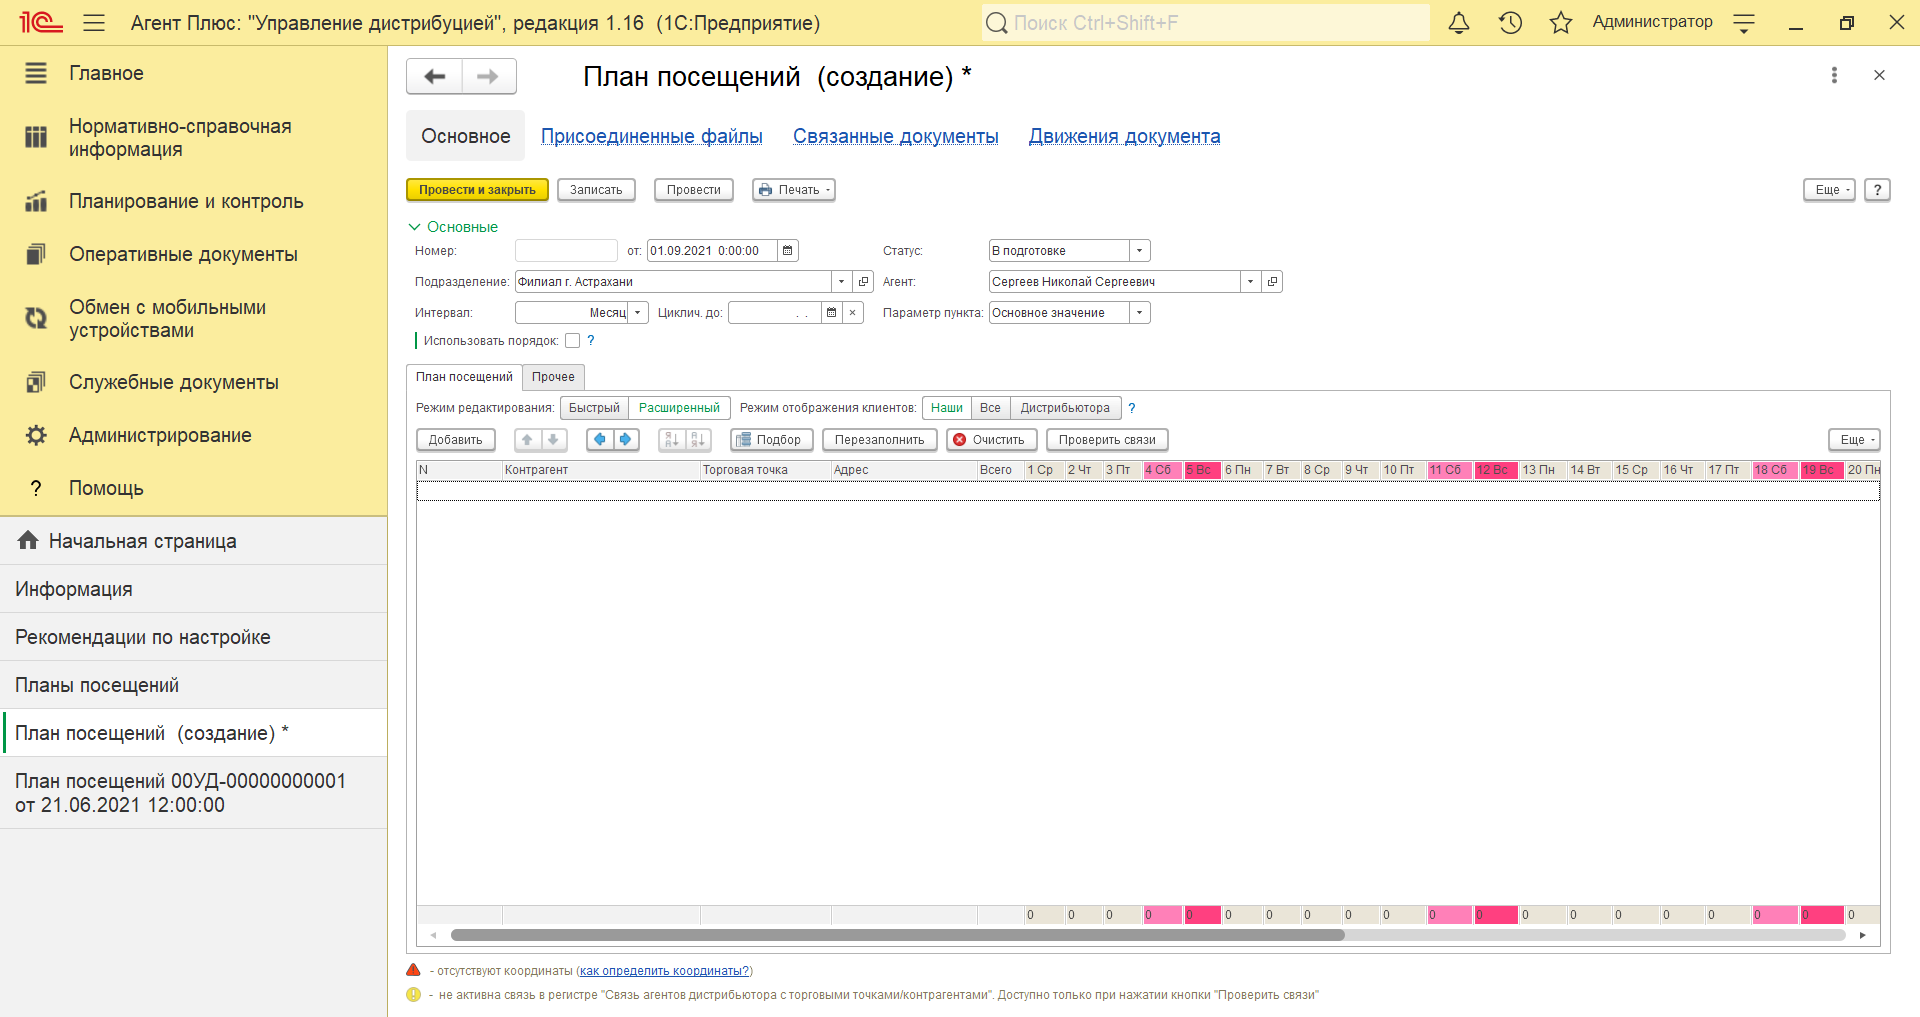Click the question mark after Дистрибьютора

click(x=1132, y=408)
